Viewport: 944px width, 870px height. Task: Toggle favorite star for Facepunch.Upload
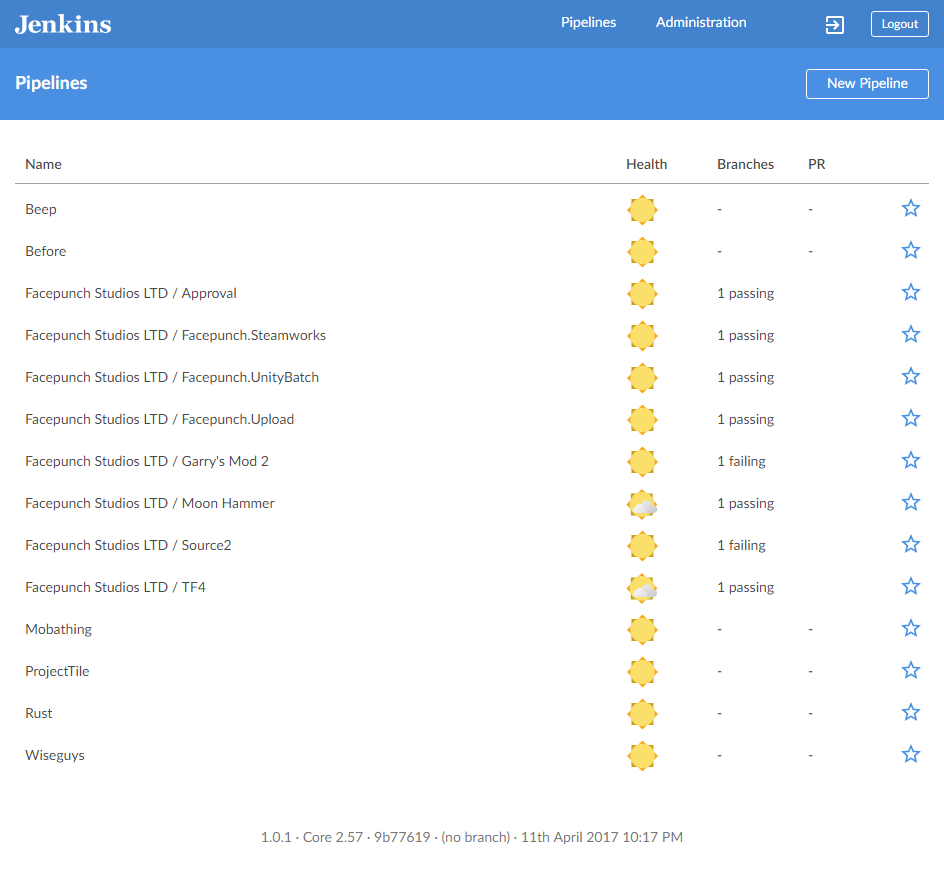(911, 418)
